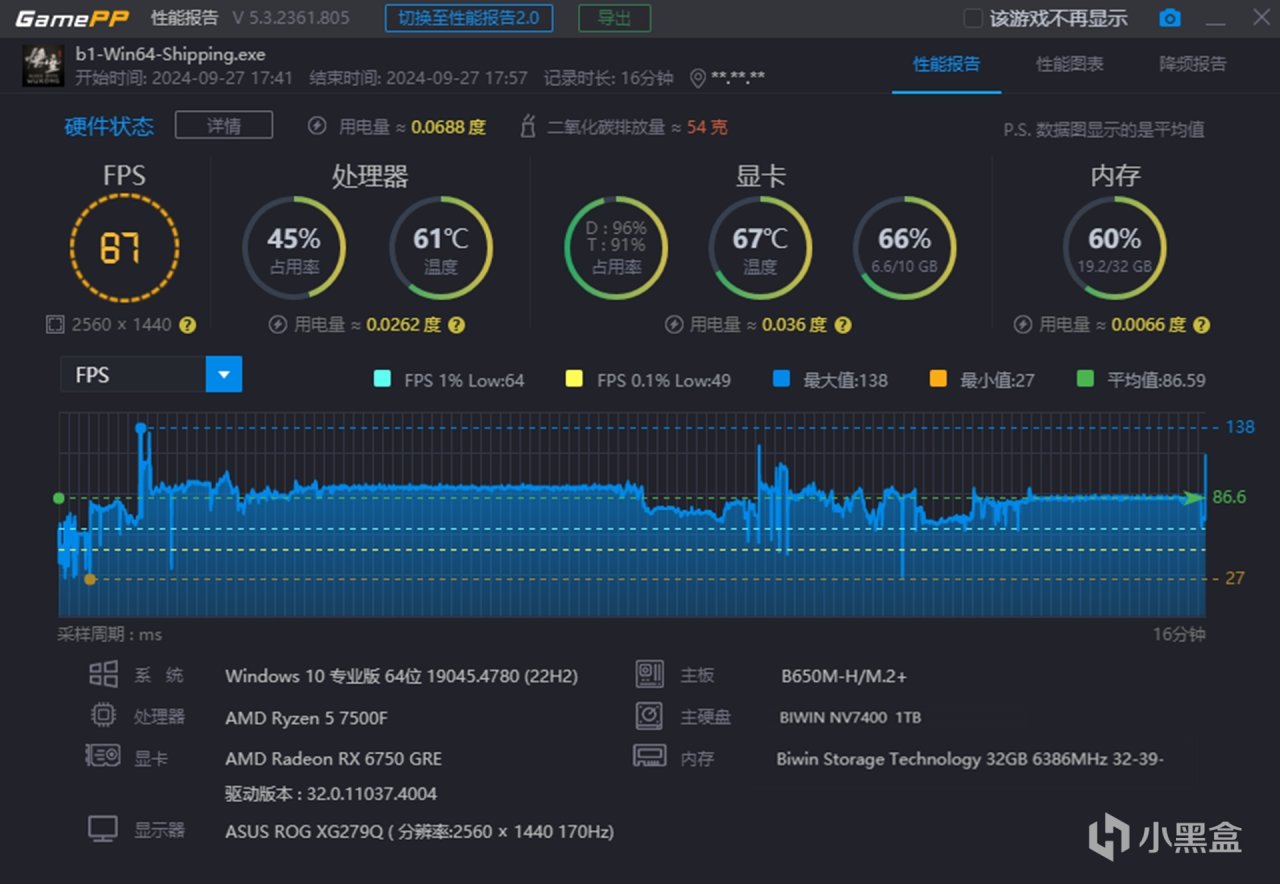Click the lightning icon beside 用电量 ≈ 0.0688 度
The height and width of the screenshot is (884, 1280).
coord(317,126)
